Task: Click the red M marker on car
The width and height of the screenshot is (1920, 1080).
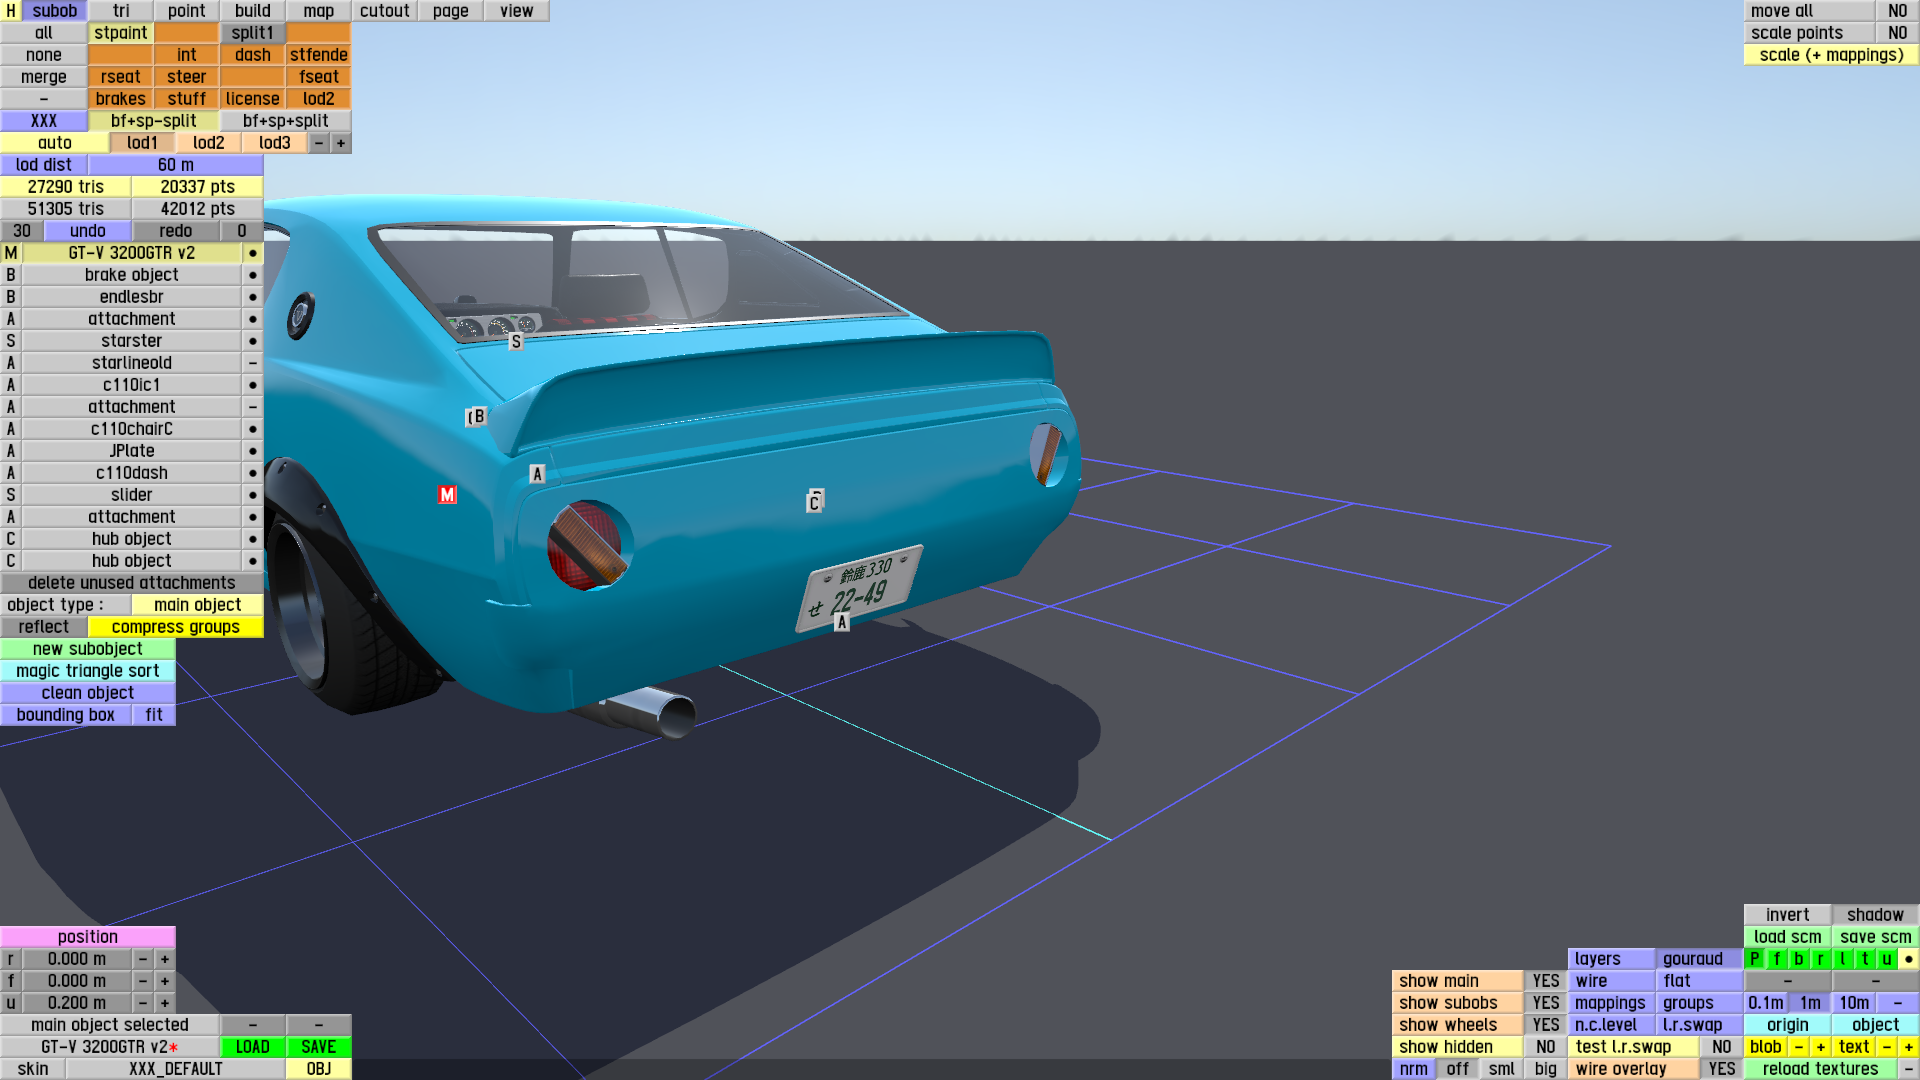Action: pos(447,495)
